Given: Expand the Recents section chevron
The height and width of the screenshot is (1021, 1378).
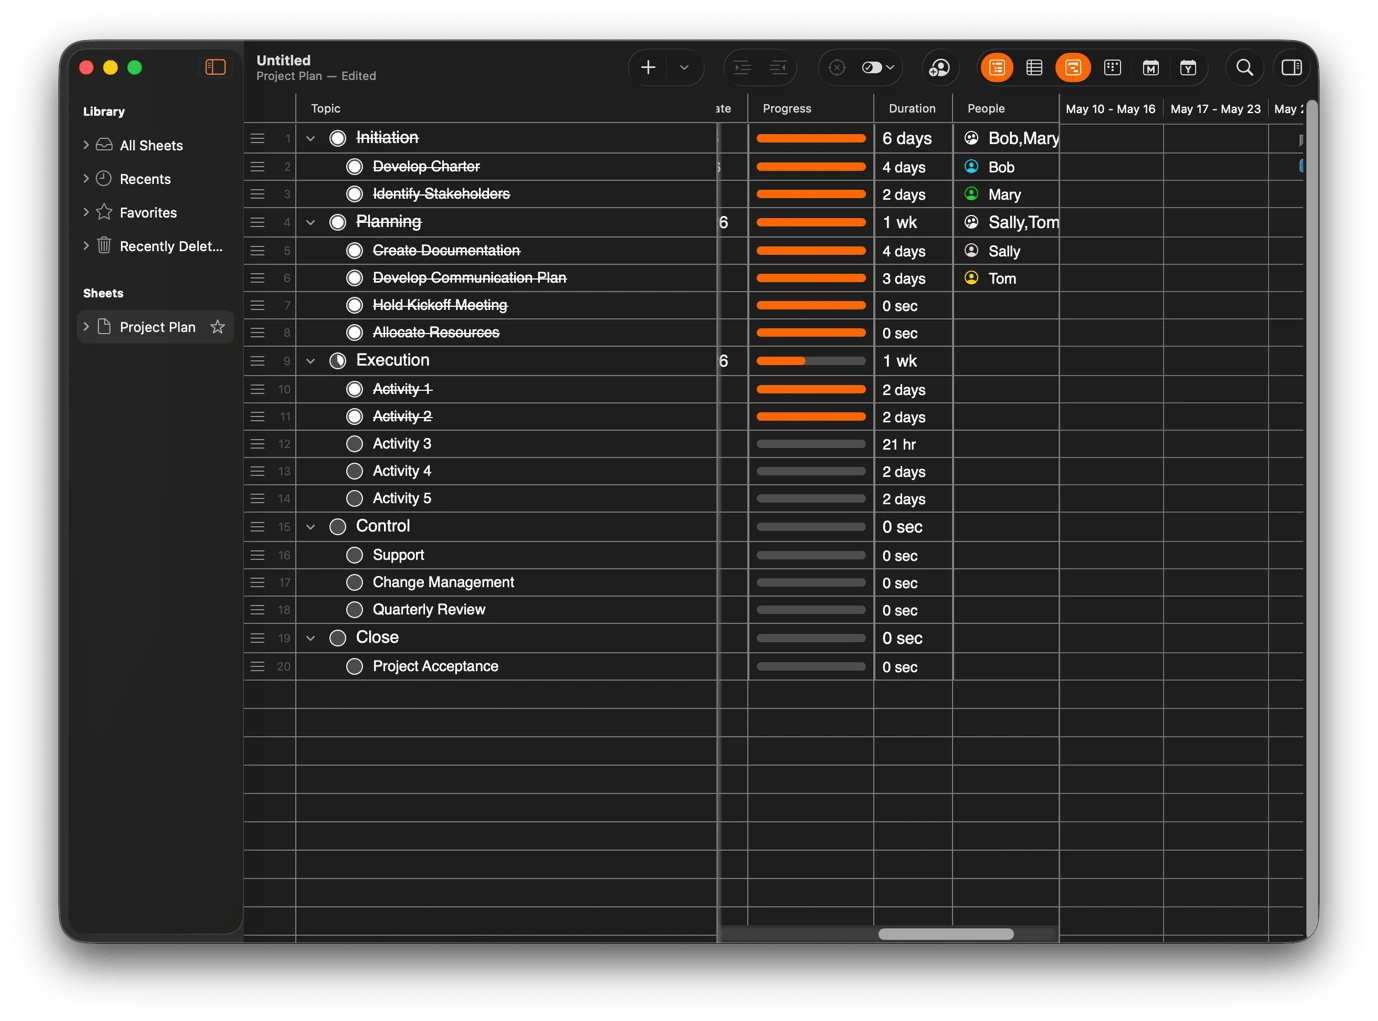Looking at the screenshot, I should (86, 179).
